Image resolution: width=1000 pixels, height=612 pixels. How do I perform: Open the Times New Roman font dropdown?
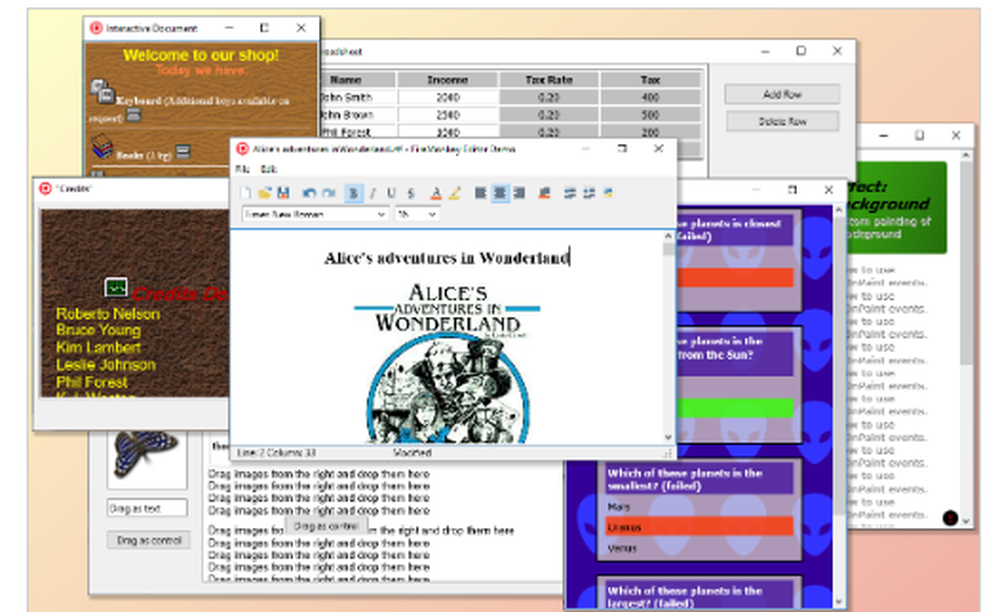pyautogui.click(x=315, y=214)
